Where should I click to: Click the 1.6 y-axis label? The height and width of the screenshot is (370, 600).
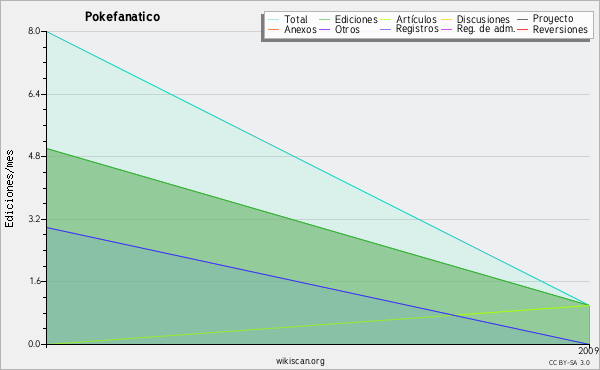point(34,282)
